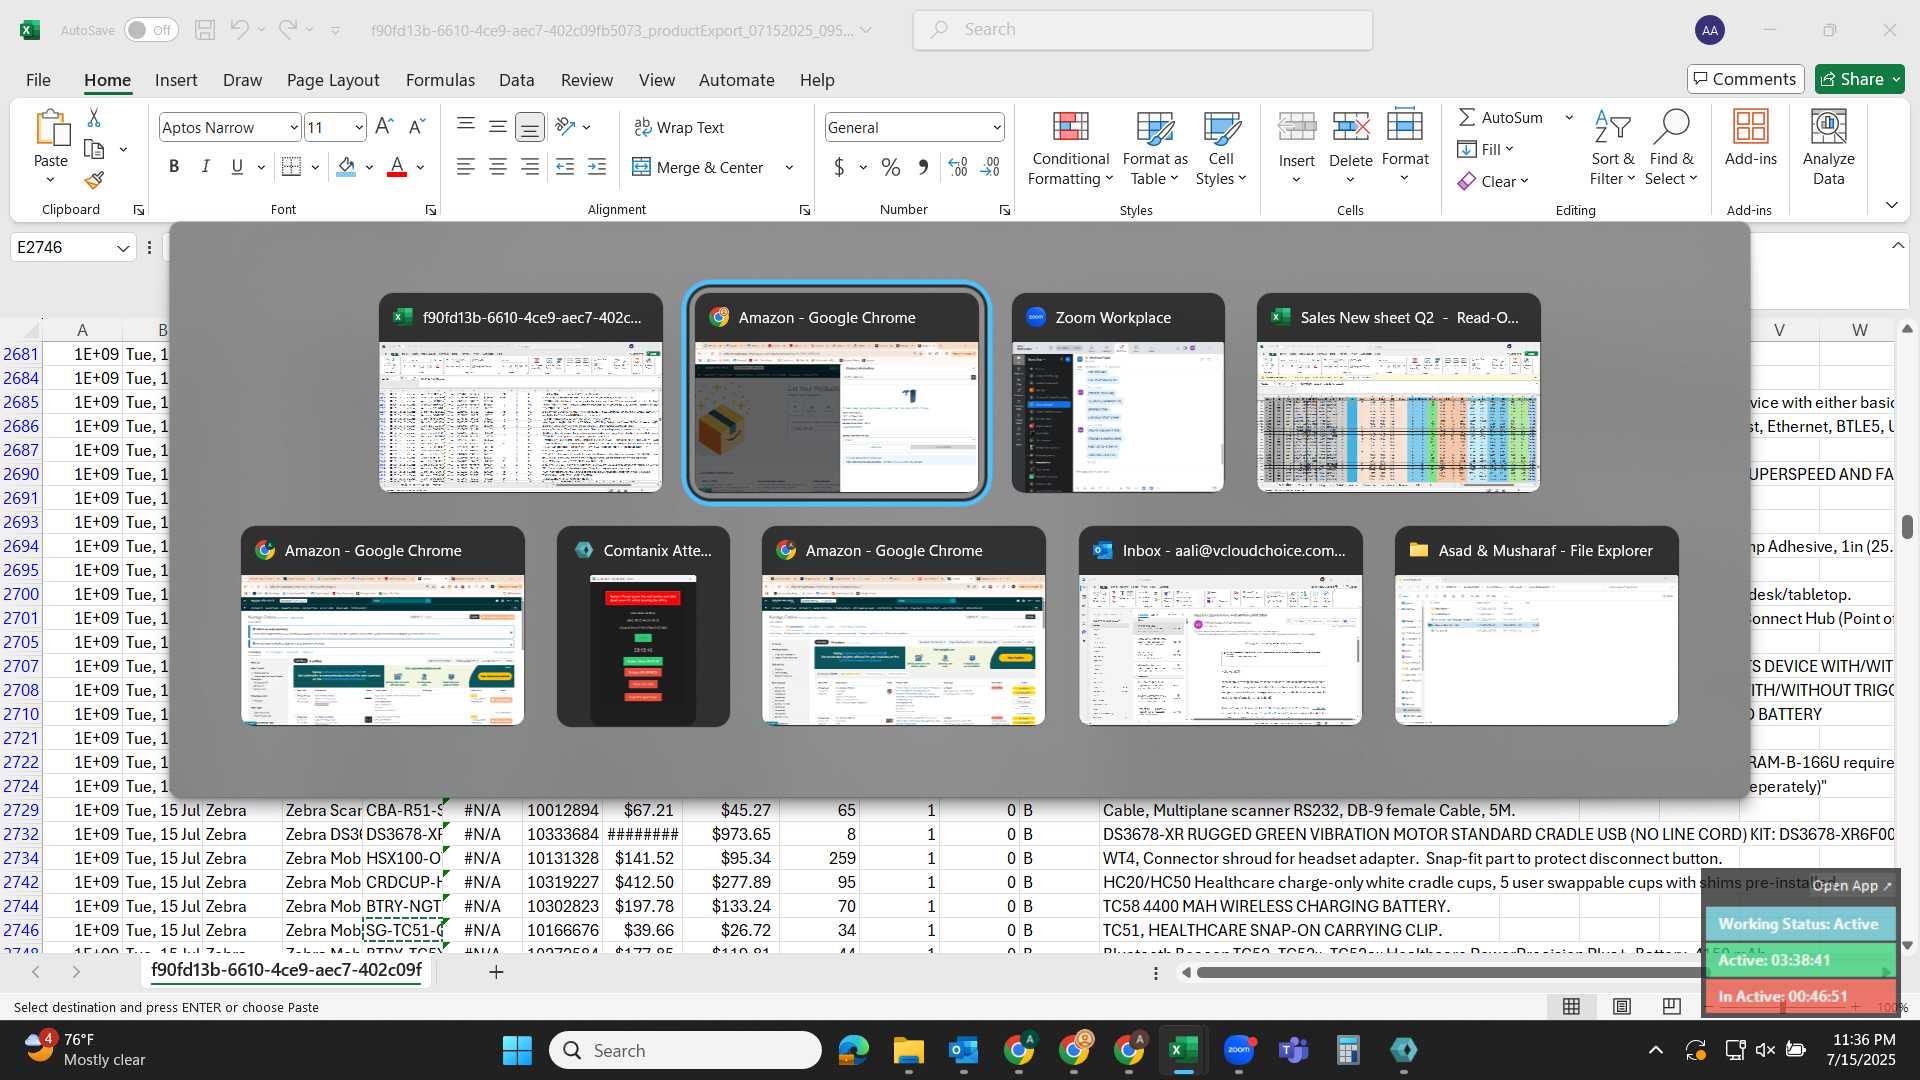
Task: Click AutoSum sigma button
Action: [x=1500, y=117]
